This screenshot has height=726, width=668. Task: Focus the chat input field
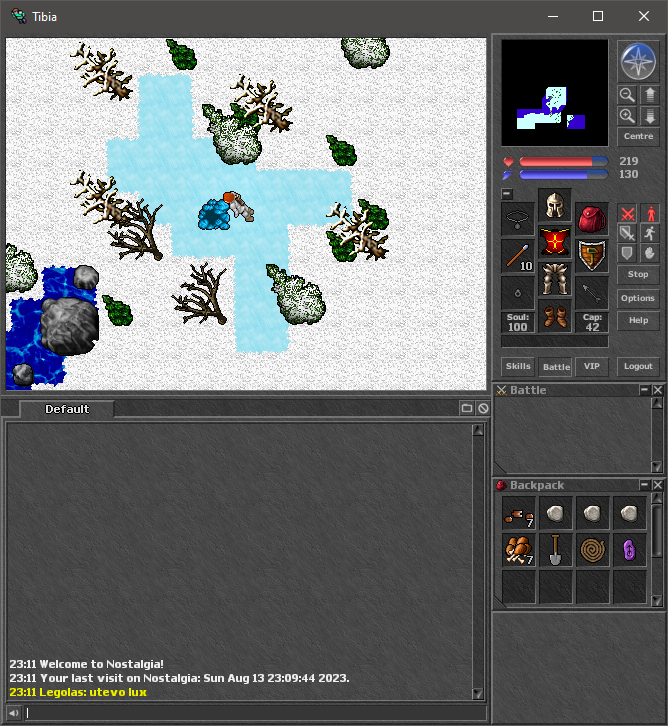coord(256,713)
